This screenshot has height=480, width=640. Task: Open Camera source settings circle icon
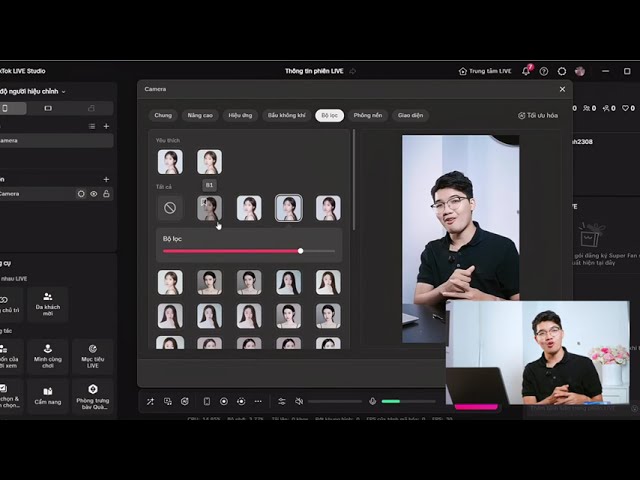81,194
